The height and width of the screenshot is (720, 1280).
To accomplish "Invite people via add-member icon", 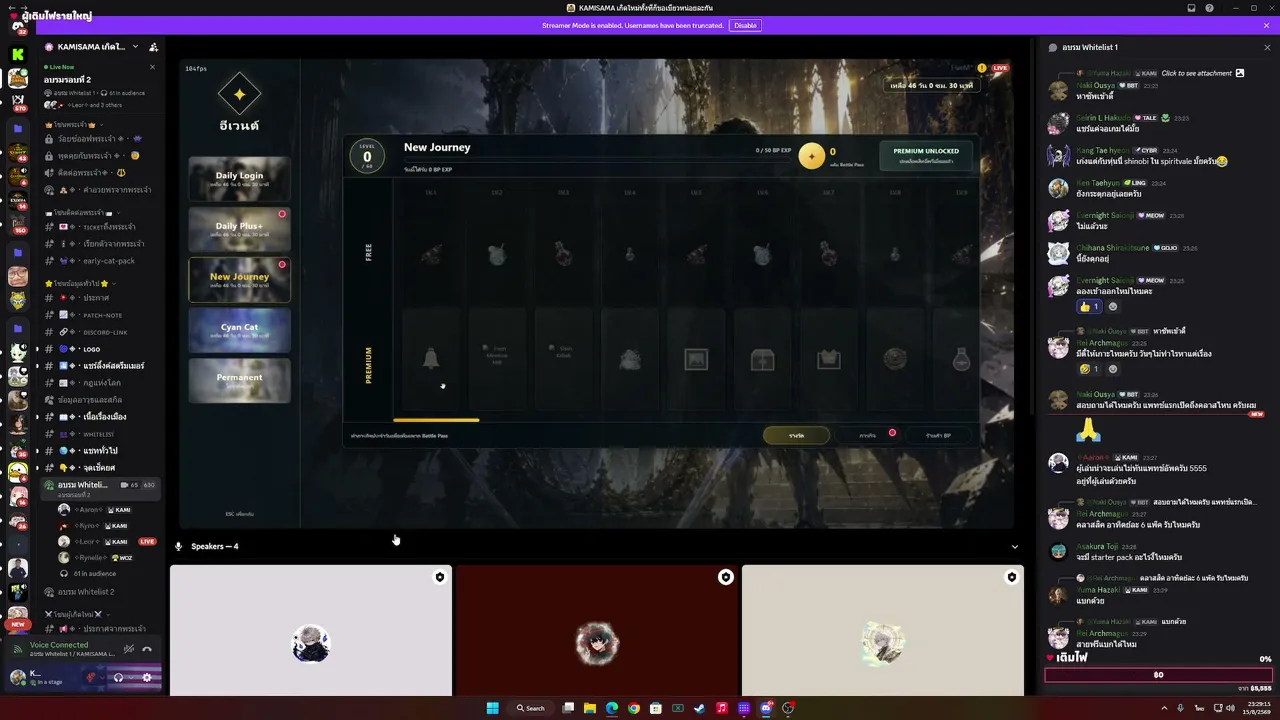I will pos(153,47).
